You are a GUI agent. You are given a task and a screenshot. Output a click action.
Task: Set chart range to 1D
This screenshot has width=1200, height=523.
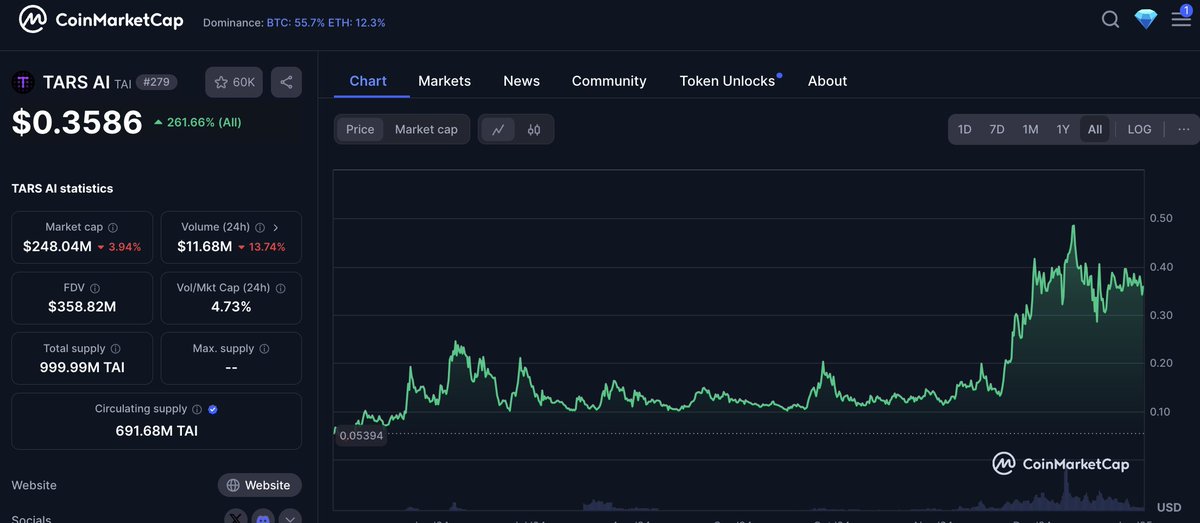point(965,129)
